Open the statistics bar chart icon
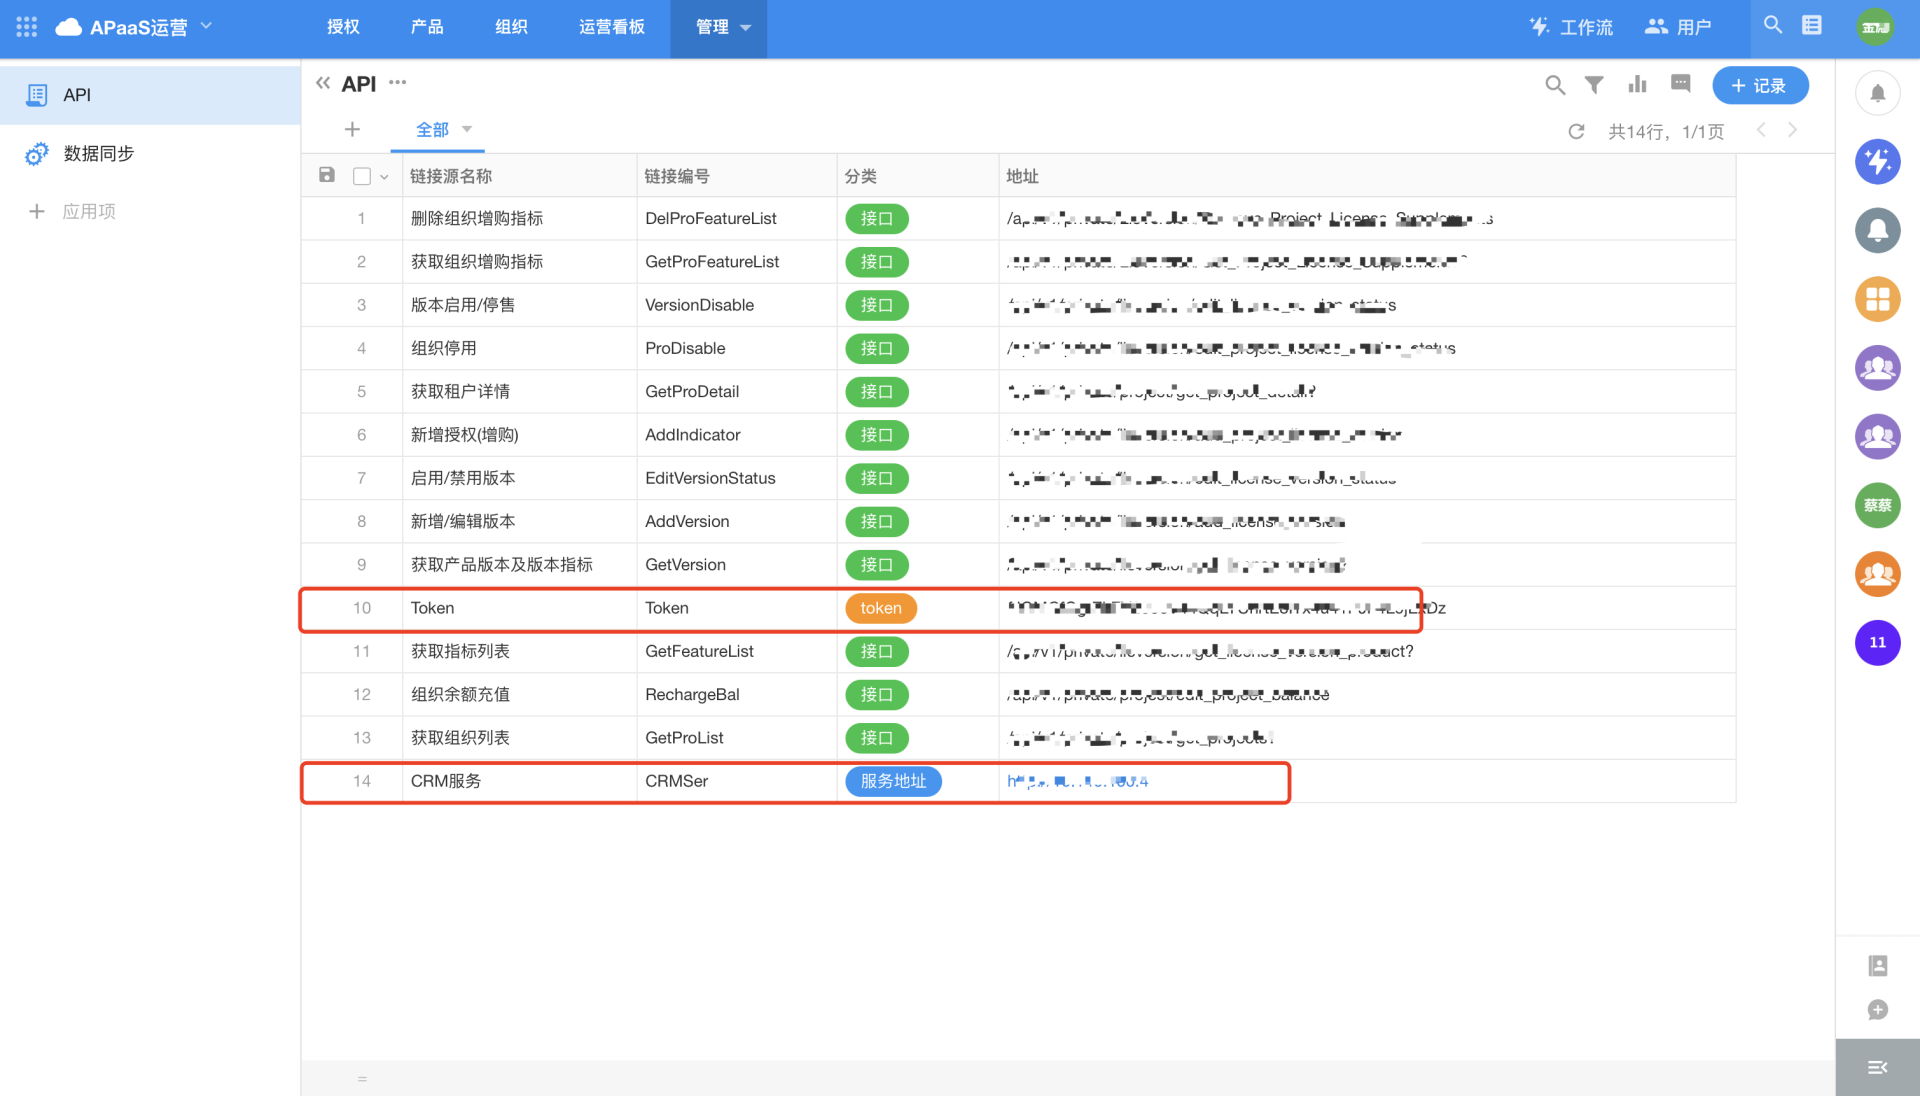 pyautogui.click(x=1637, y=85)
